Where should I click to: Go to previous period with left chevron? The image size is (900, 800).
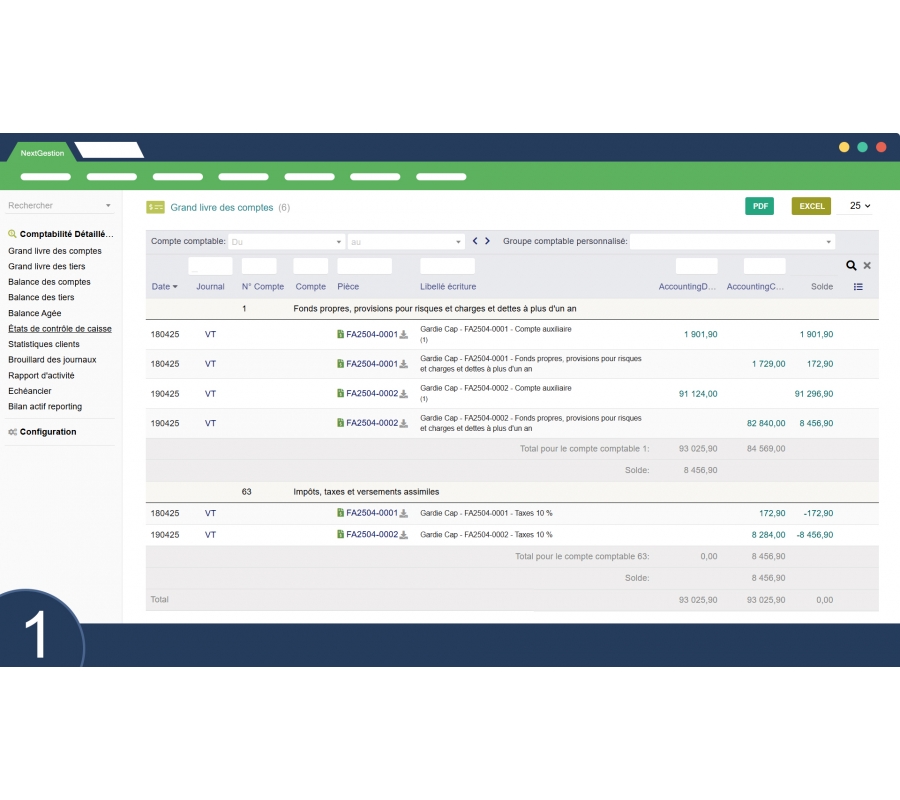(x=475, y=241)
